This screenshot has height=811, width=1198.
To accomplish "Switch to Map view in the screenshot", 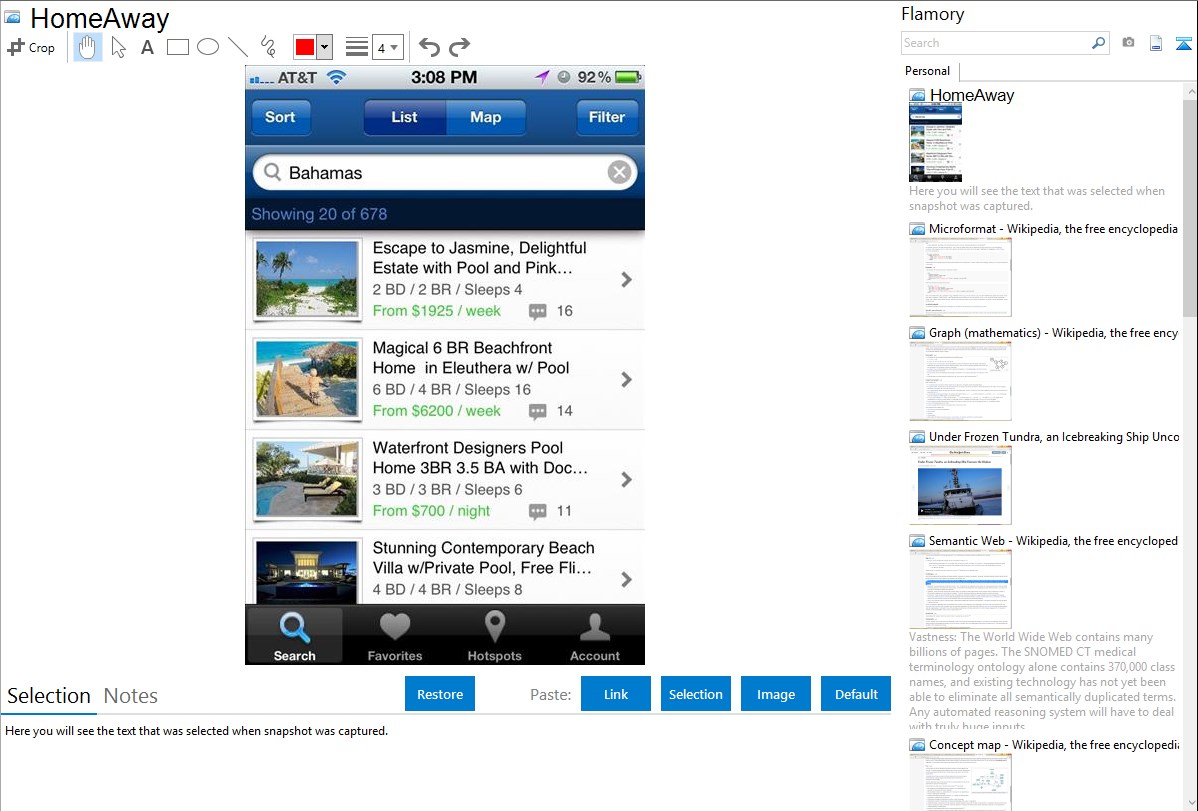I will tap(486, 117).
